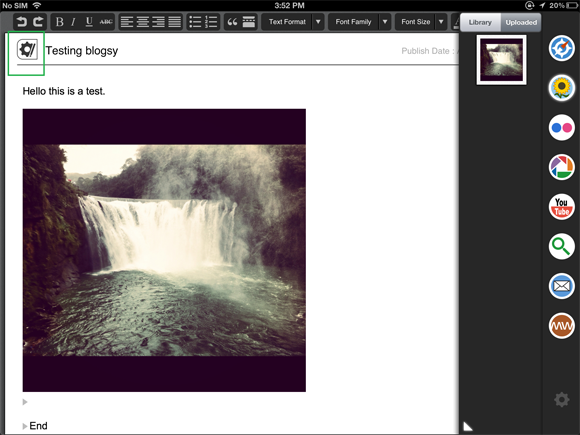
Task: Tap the battery 20% indicator
Action: pos(563,5)
